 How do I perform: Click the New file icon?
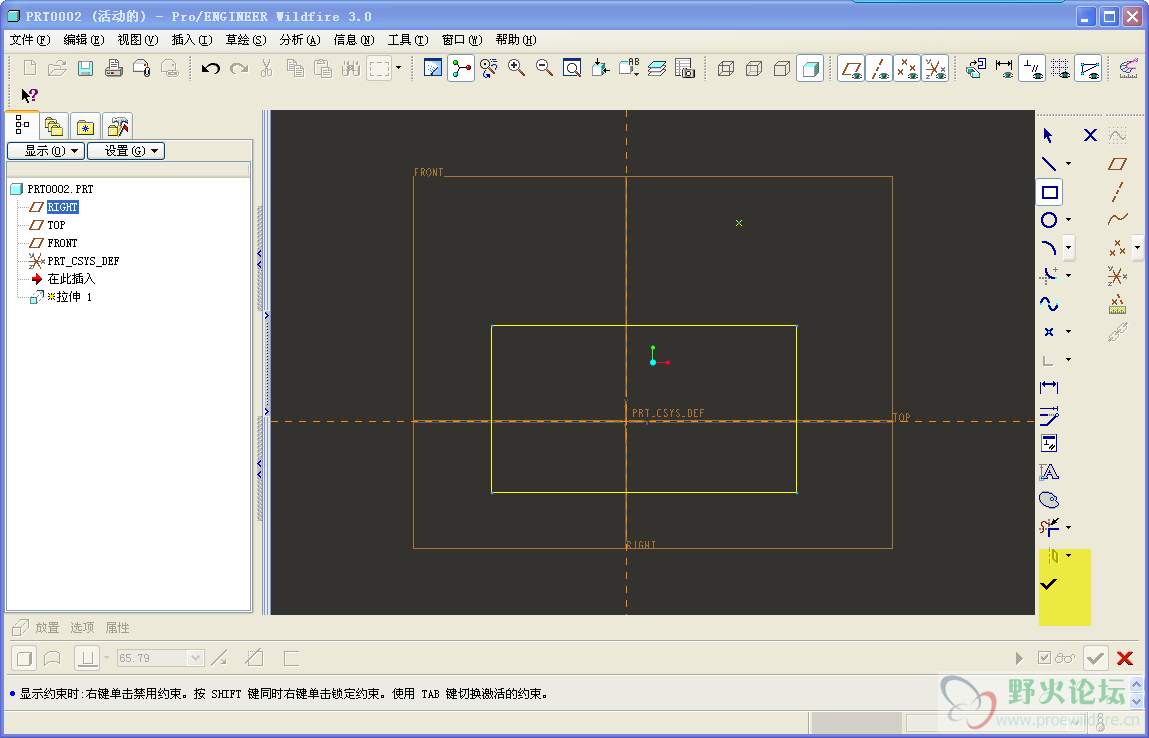pyautogui.click(x=30, y=69)
